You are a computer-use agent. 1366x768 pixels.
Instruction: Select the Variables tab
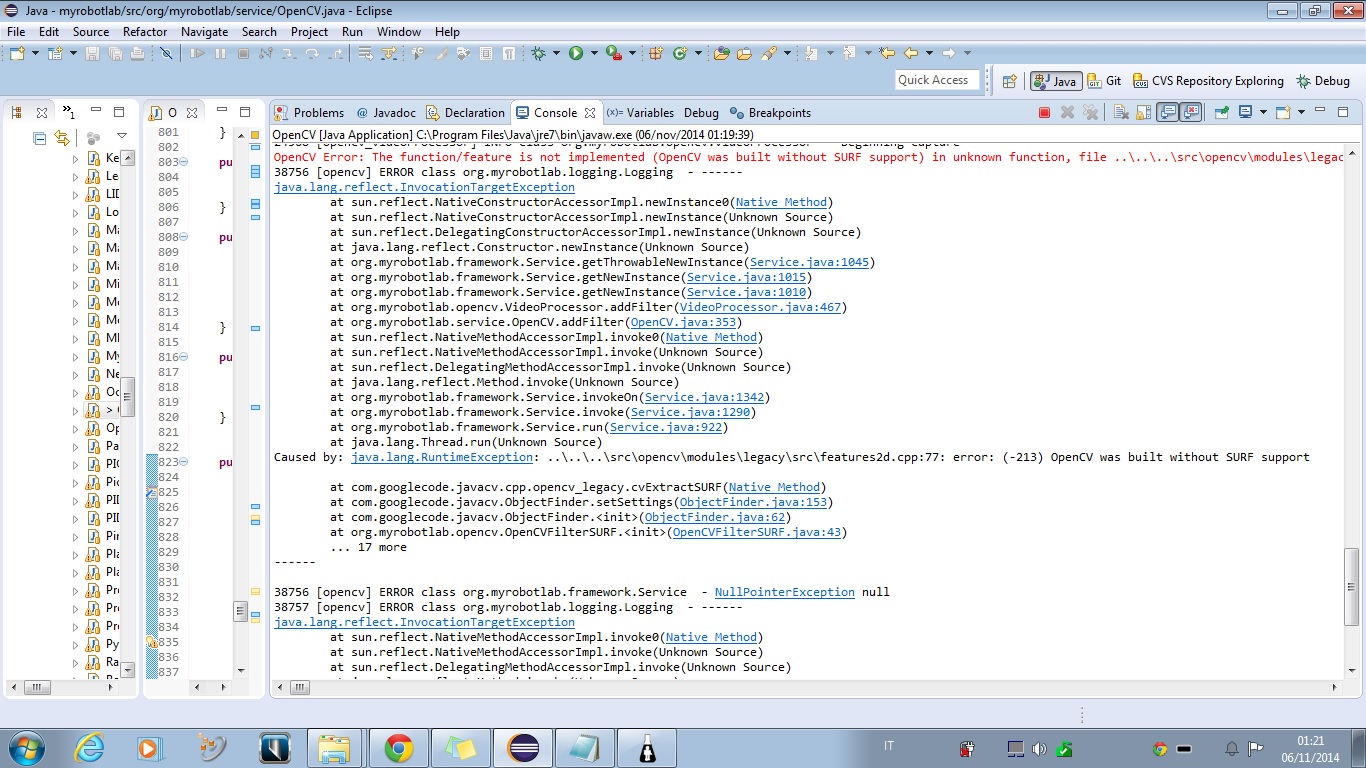click(641, 113)
